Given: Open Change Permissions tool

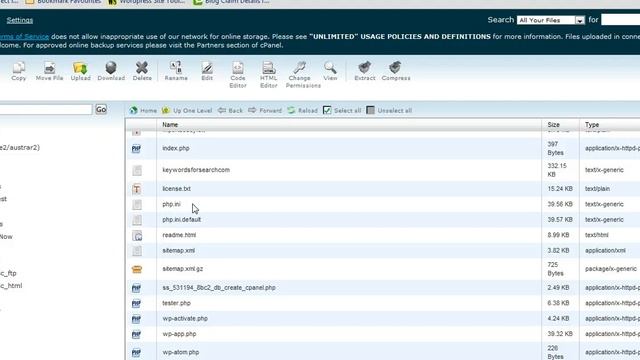Looking at the screenshot, I should [303, 74].
